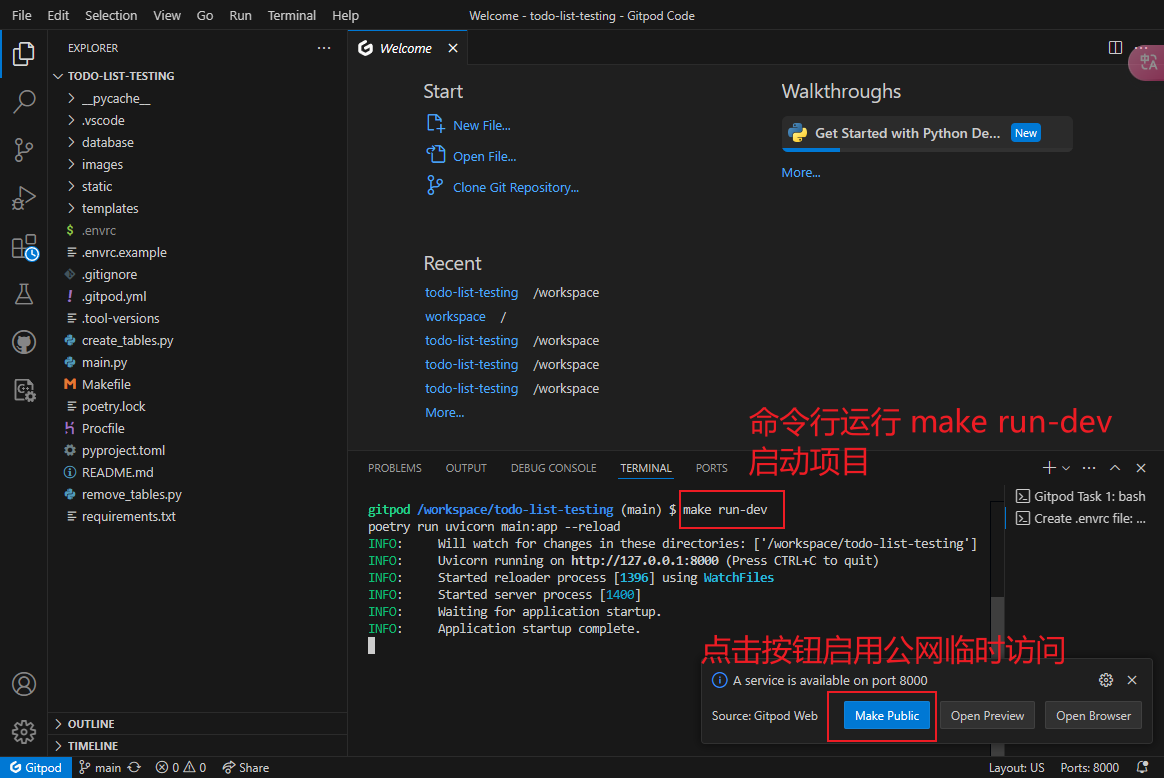
Task: Open the Selection menu
Action: [x=111, y=15]
